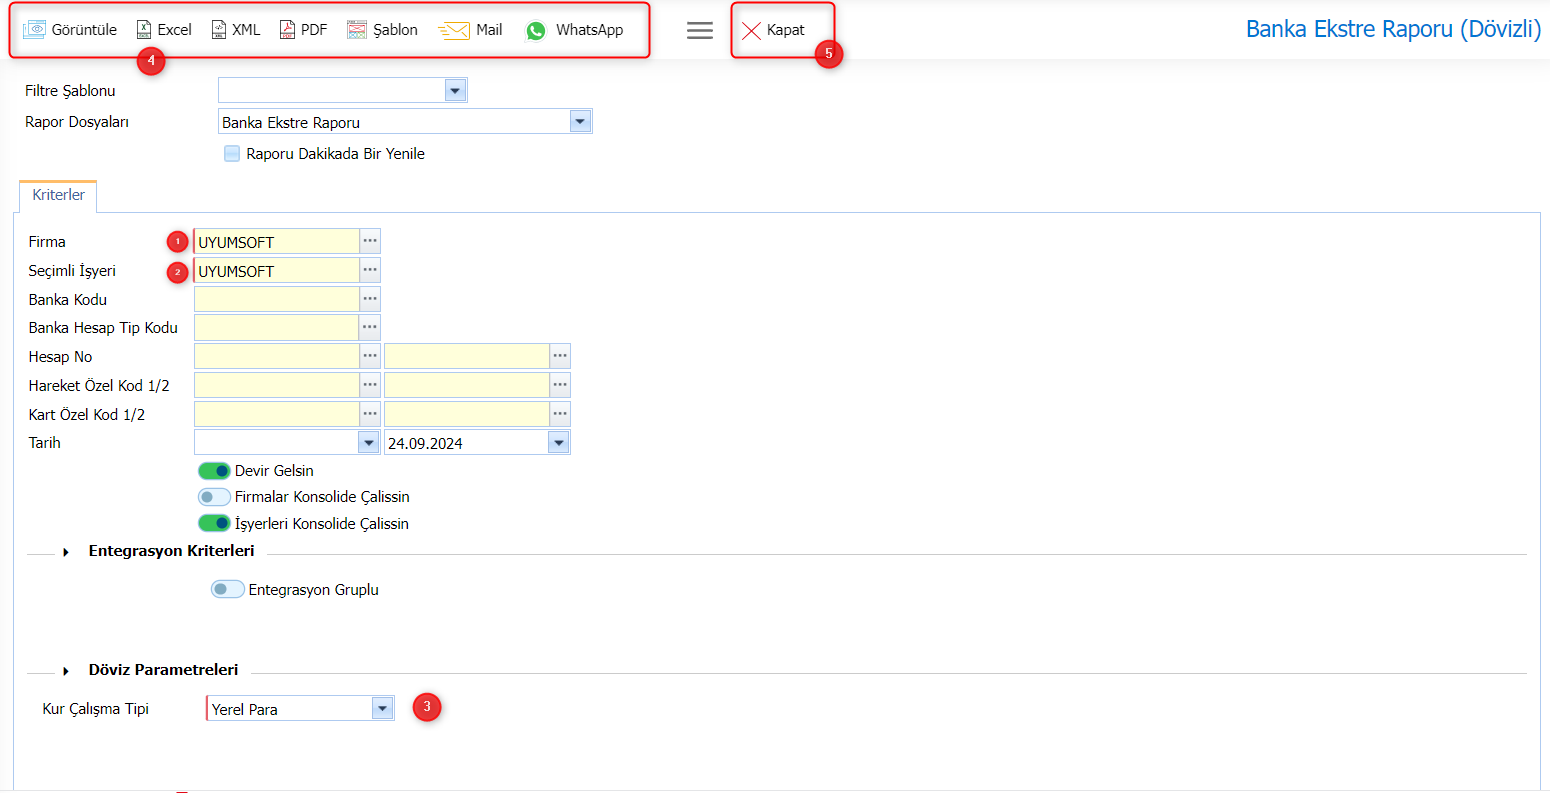Click the Görüntüle preview icon
The height and width of the screenshot is (793, 1550).
click(x=35, y=30)
